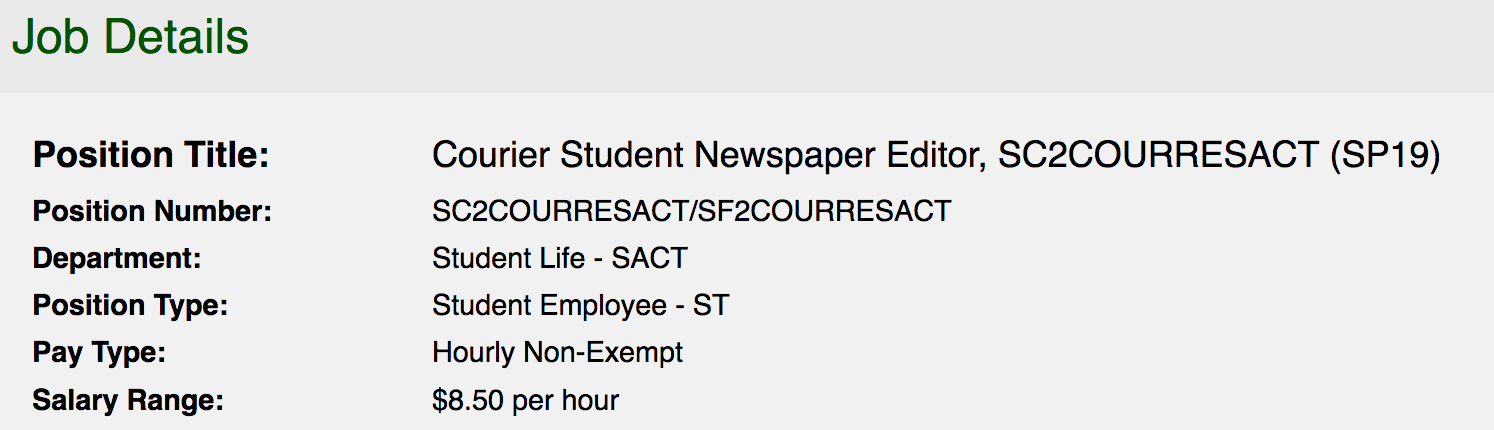Select the Position Type label
Viewport: 1494px width, 430px height.
(x=131, y=305)
